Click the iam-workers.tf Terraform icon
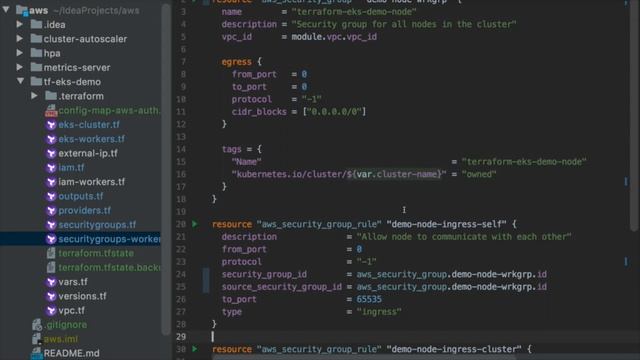 (51, 182)
